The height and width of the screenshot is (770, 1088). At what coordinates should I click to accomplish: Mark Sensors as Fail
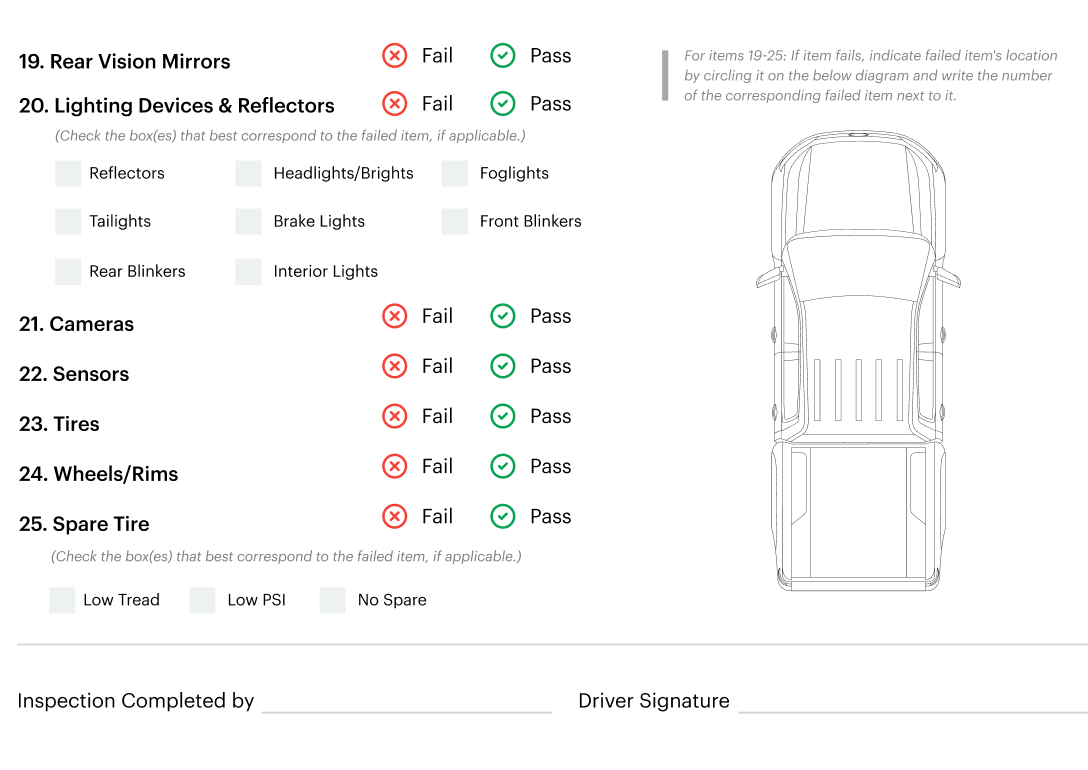pos(394,366)
